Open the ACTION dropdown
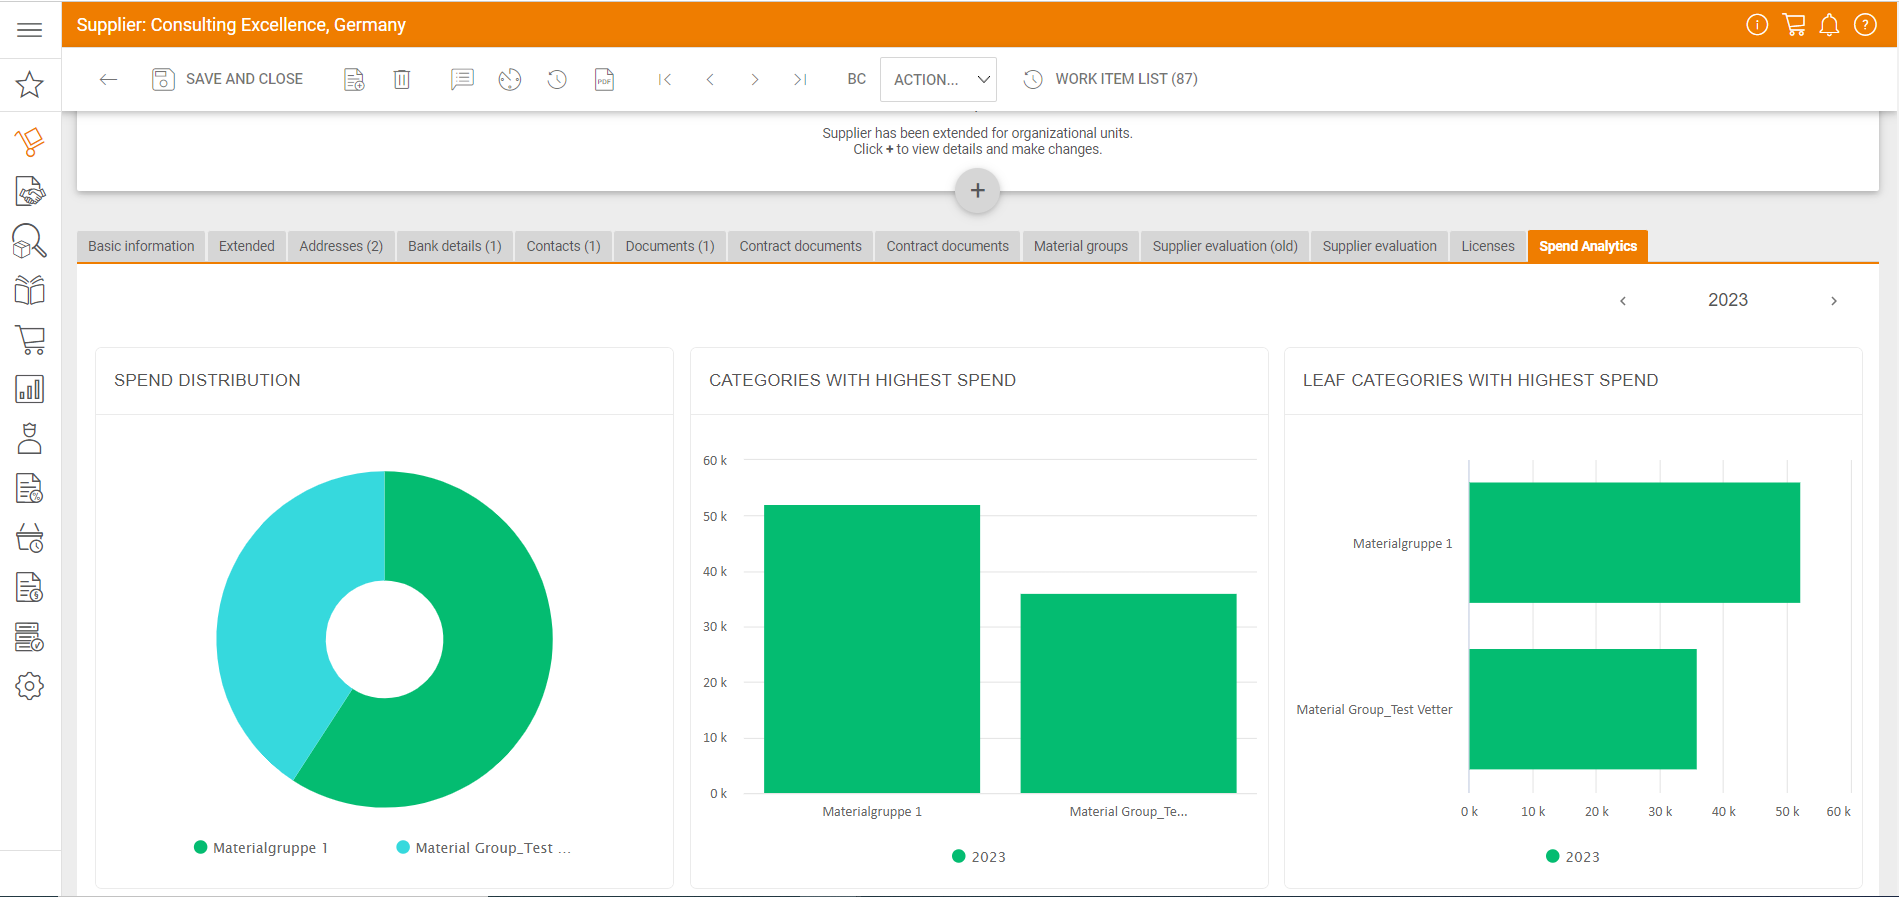 point(938,79)
